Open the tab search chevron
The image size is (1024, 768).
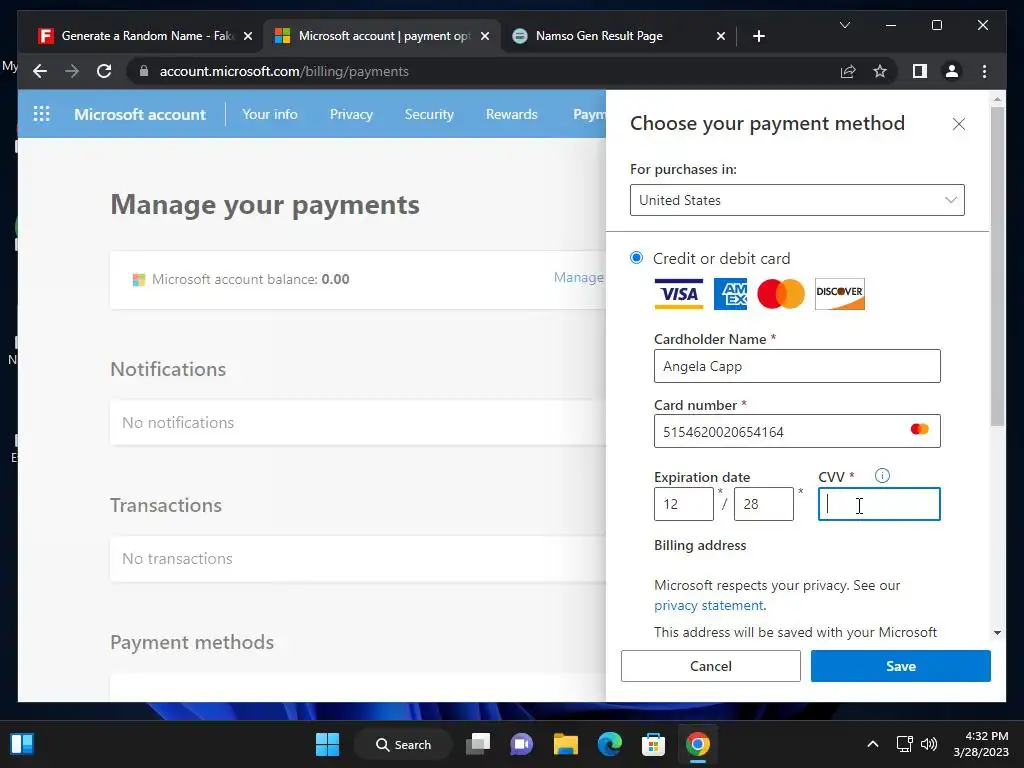[x=844, y=25]
